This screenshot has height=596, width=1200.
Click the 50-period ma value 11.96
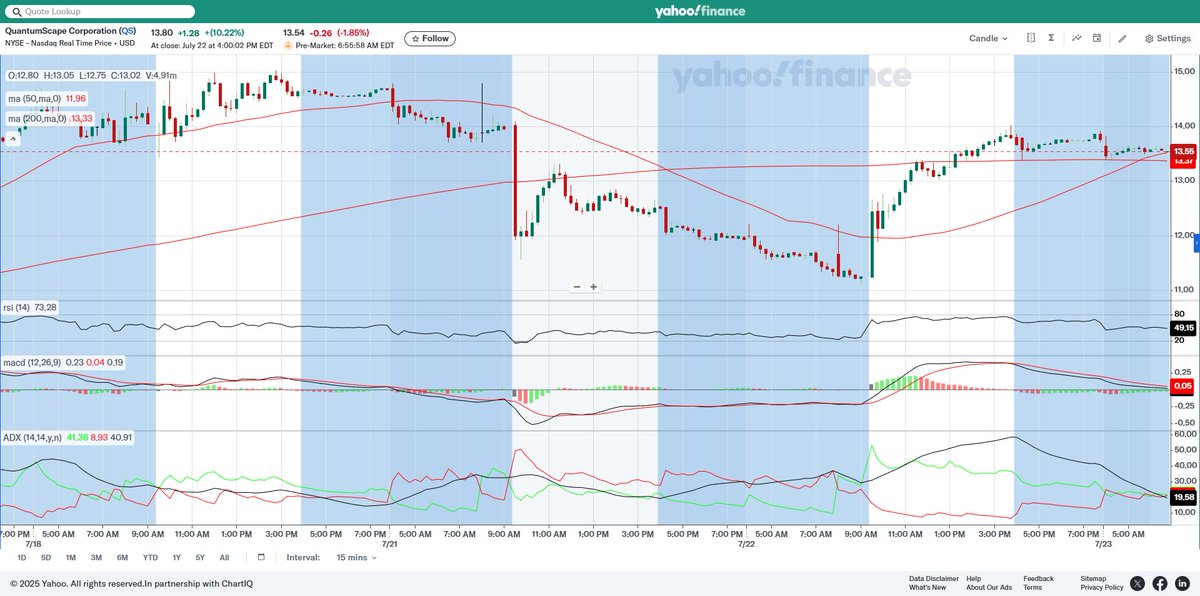click(x=76, y=99)
